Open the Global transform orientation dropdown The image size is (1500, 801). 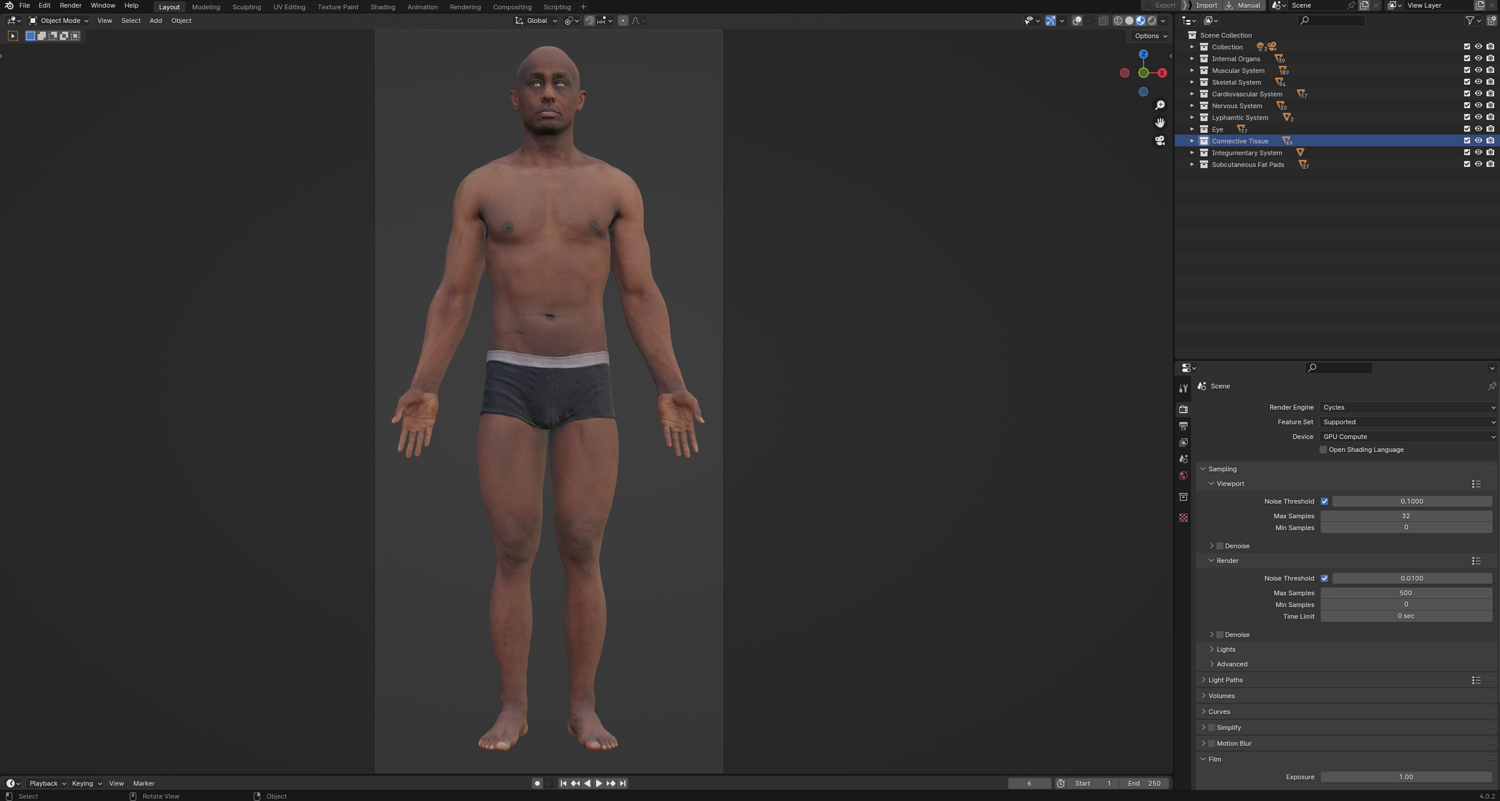[536, 20]
